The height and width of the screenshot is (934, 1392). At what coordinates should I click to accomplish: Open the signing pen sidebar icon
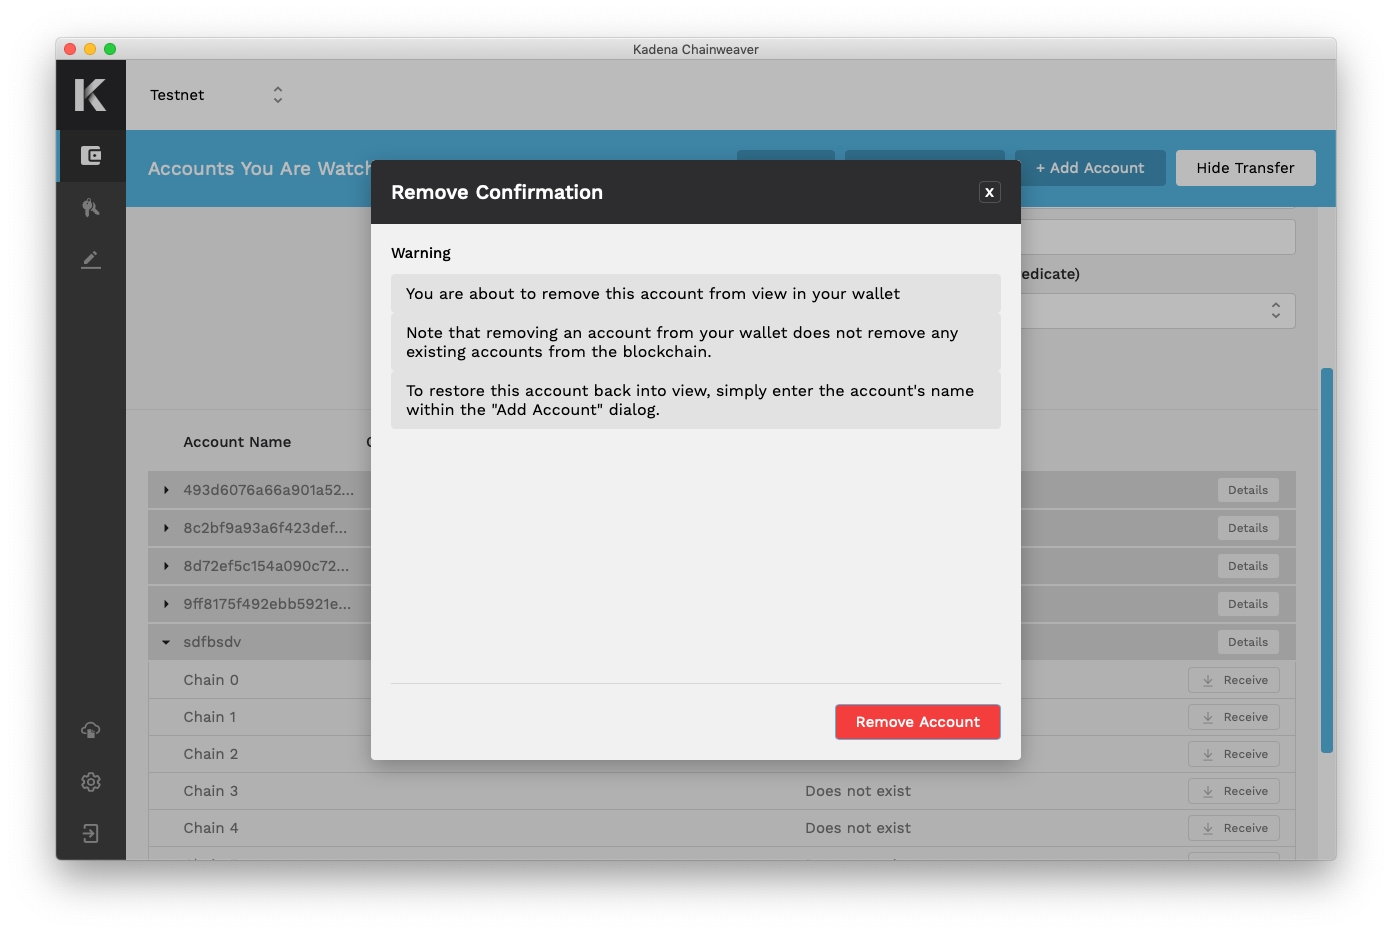[91, 260]
